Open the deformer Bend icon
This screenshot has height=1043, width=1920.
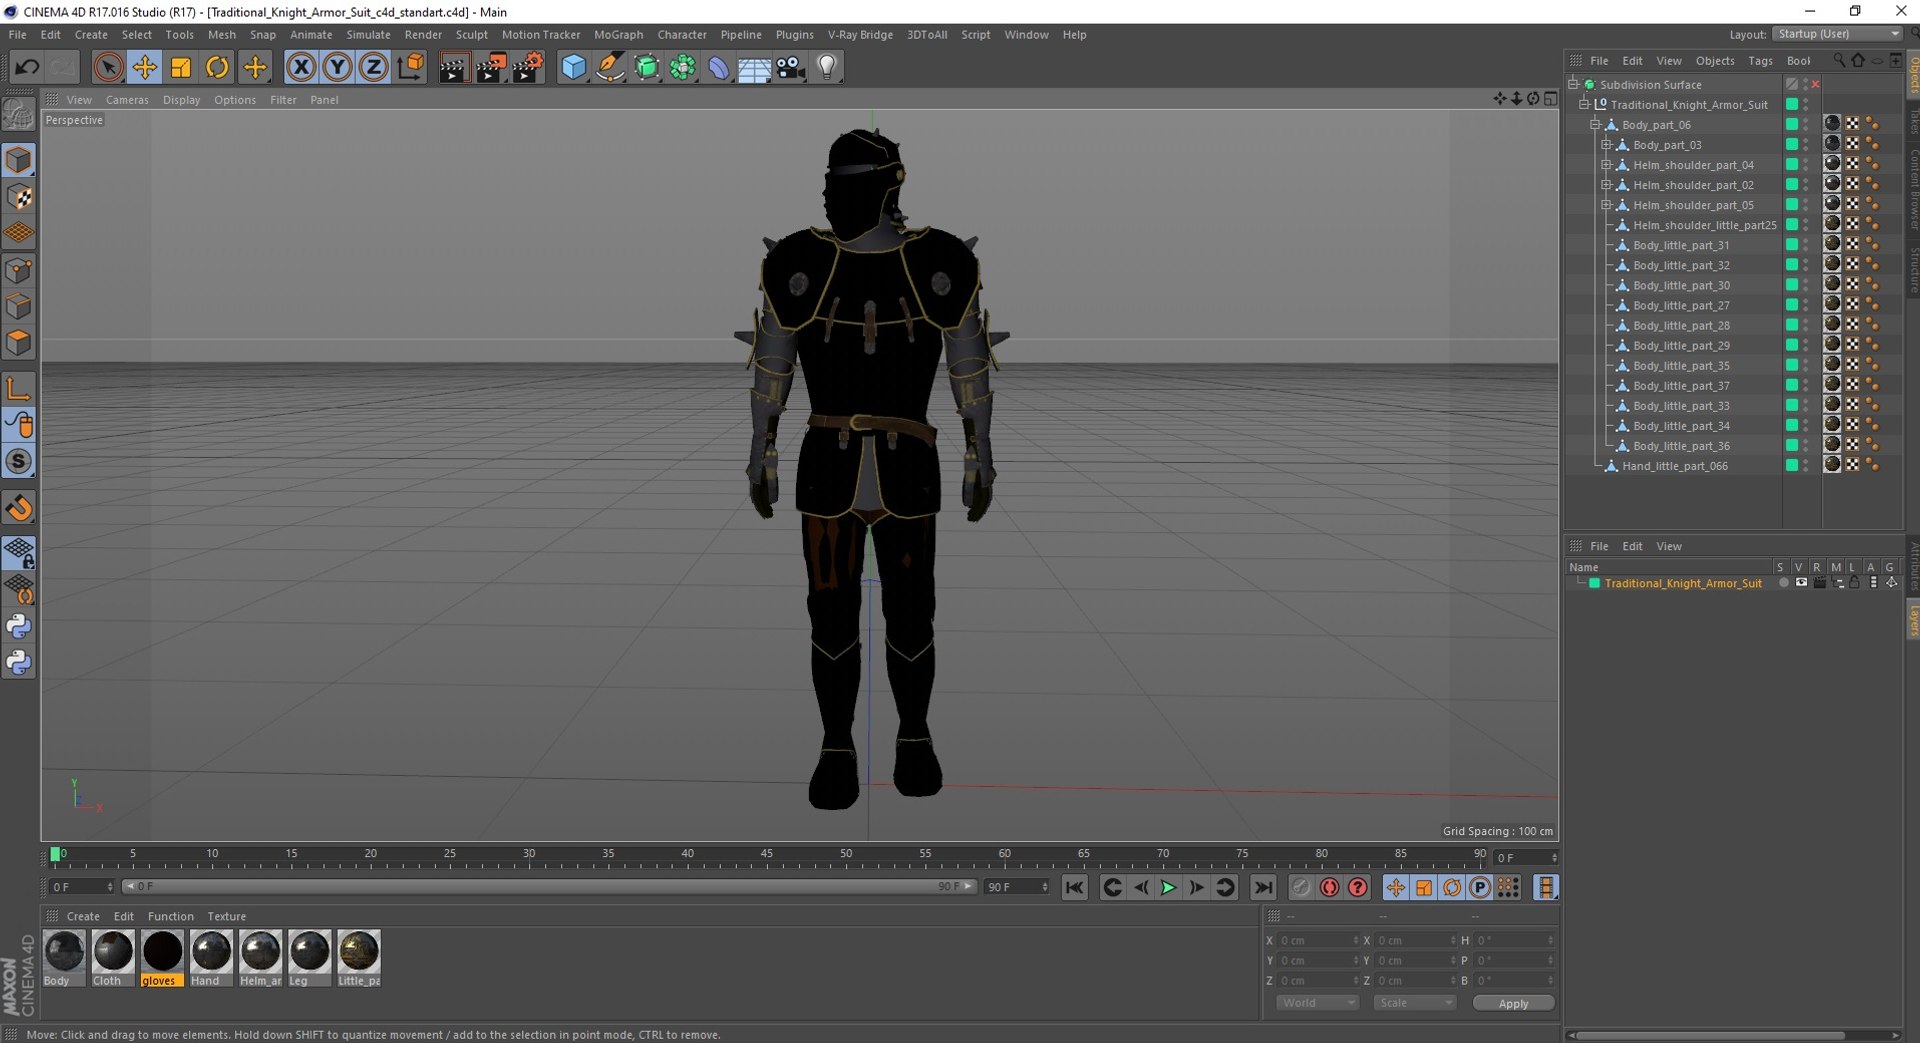pyautogui.click(x=719, y=67)
